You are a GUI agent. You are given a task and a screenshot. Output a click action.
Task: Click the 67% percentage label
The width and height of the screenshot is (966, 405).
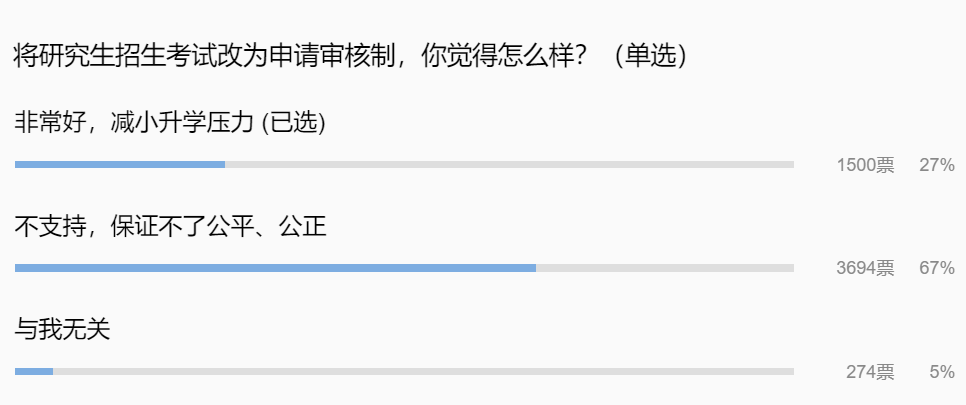[x=937, y=268]
